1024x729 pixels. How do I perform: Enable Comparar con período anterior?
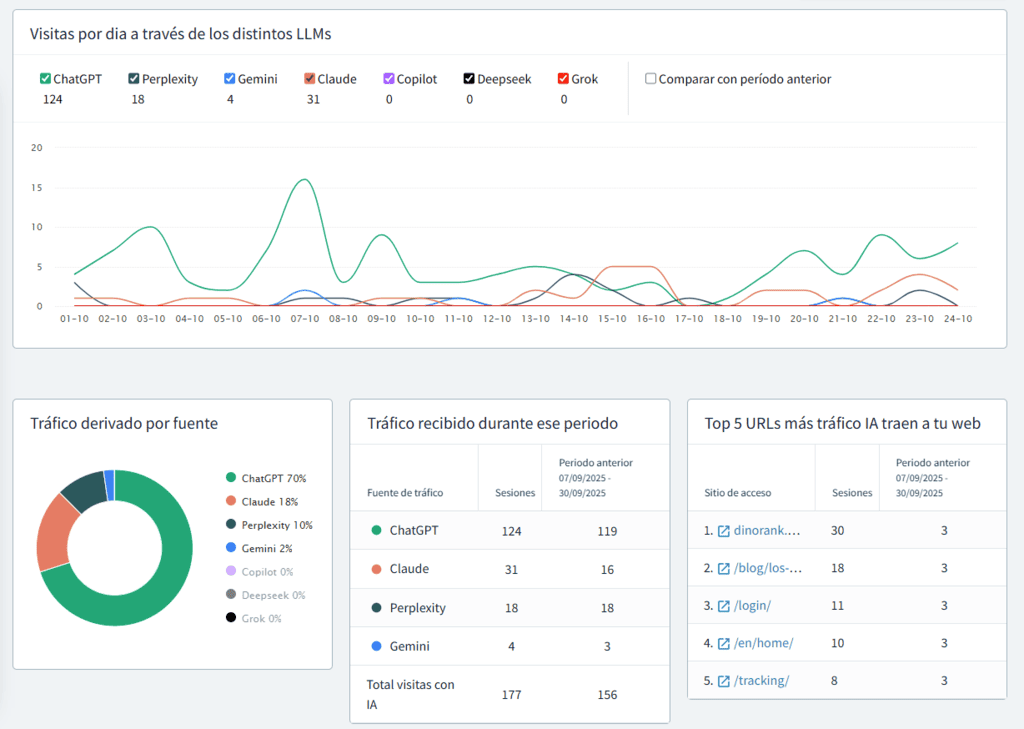point(650,78)
